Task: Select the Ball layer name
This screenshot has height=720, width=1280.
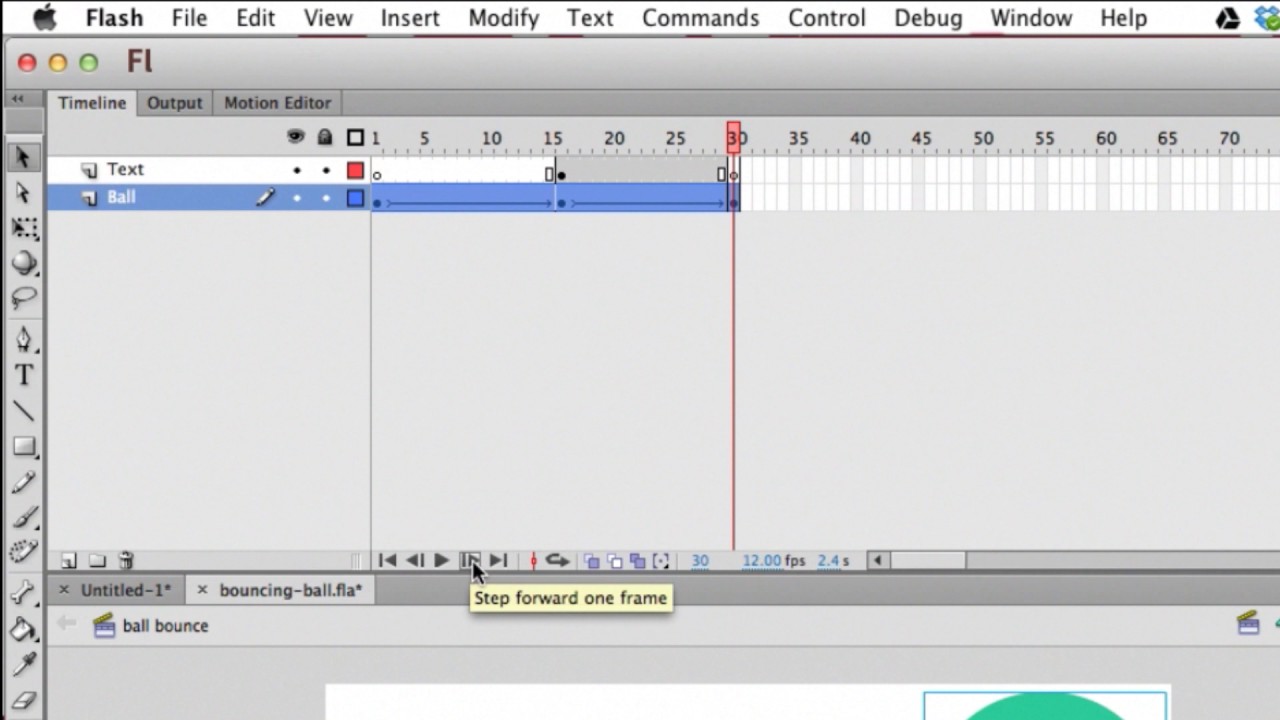Action: 121,198
